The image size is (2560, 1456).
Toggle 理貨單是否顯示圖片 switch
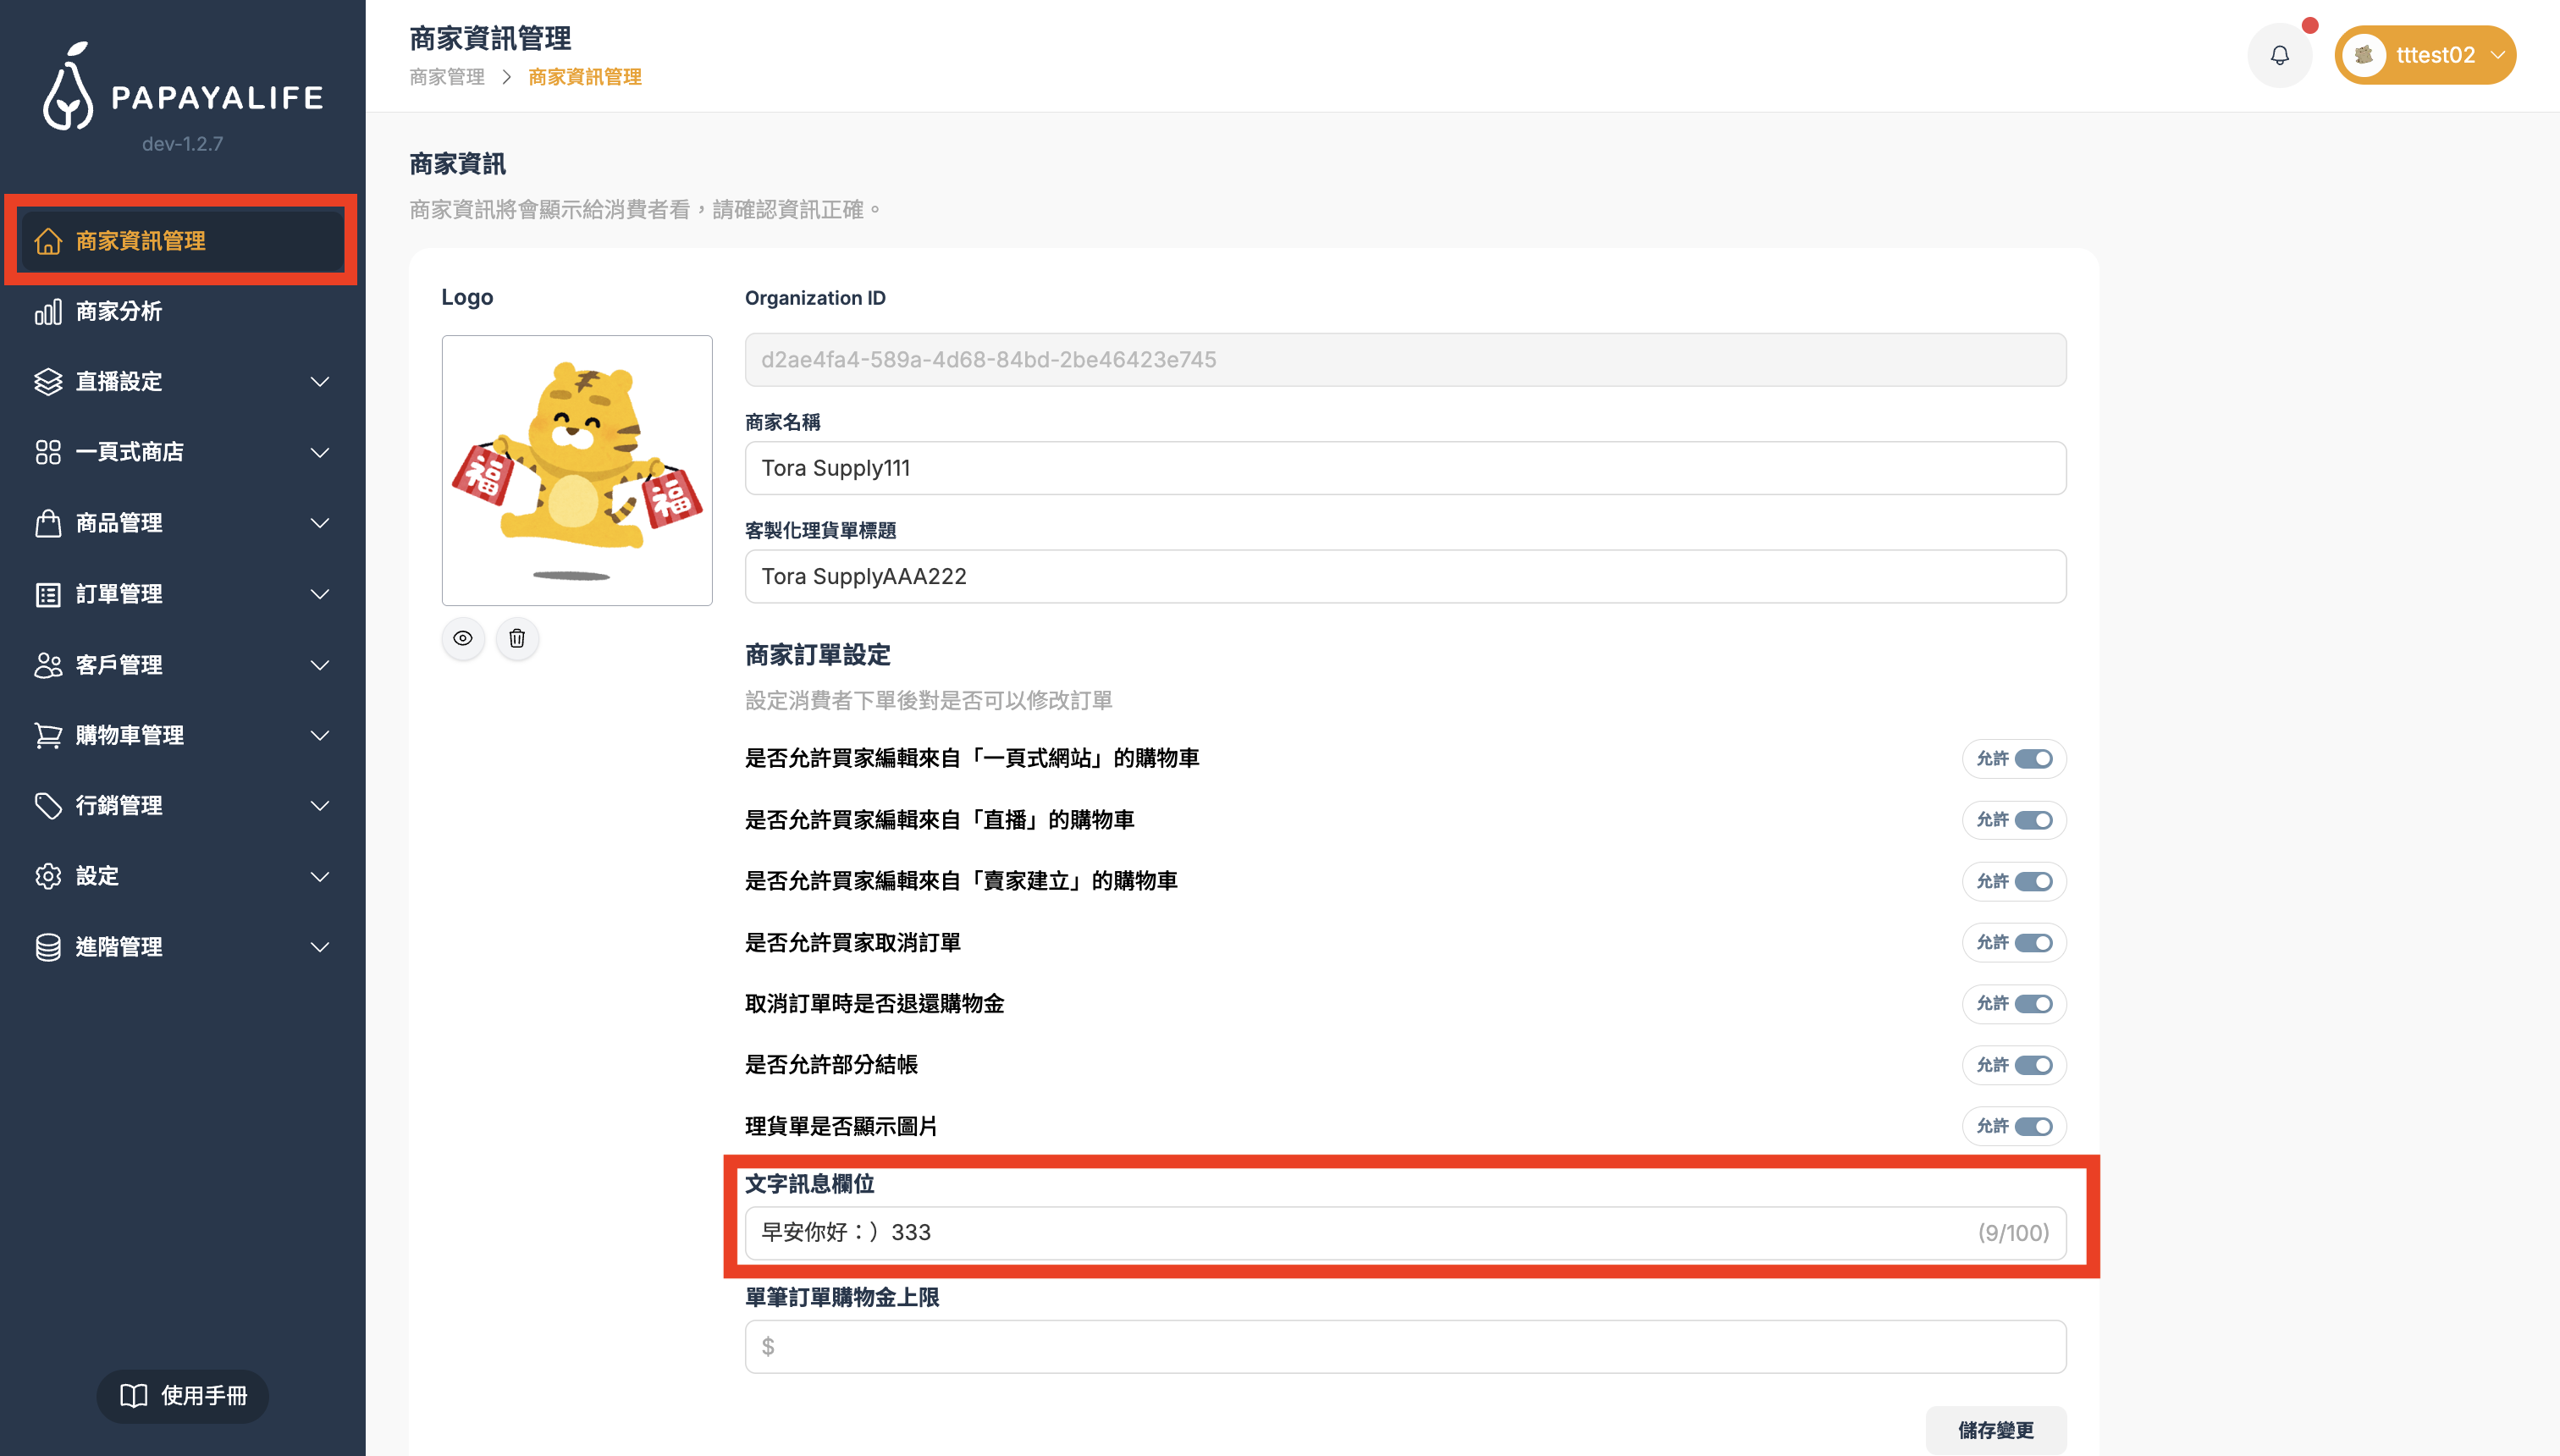2033,1127
